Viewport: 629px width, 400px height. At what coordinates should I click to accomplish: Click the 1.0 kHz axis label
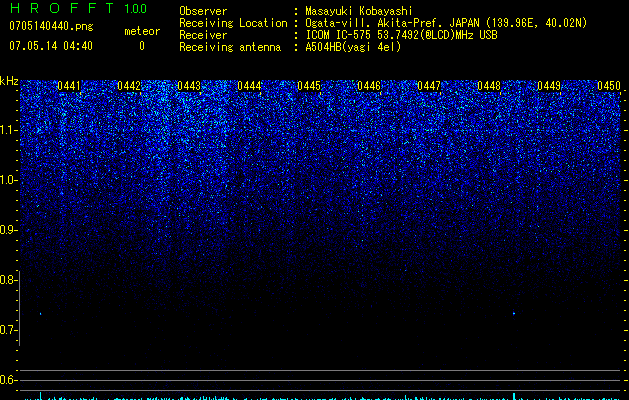pyautogui.click(x=8, y=180)
